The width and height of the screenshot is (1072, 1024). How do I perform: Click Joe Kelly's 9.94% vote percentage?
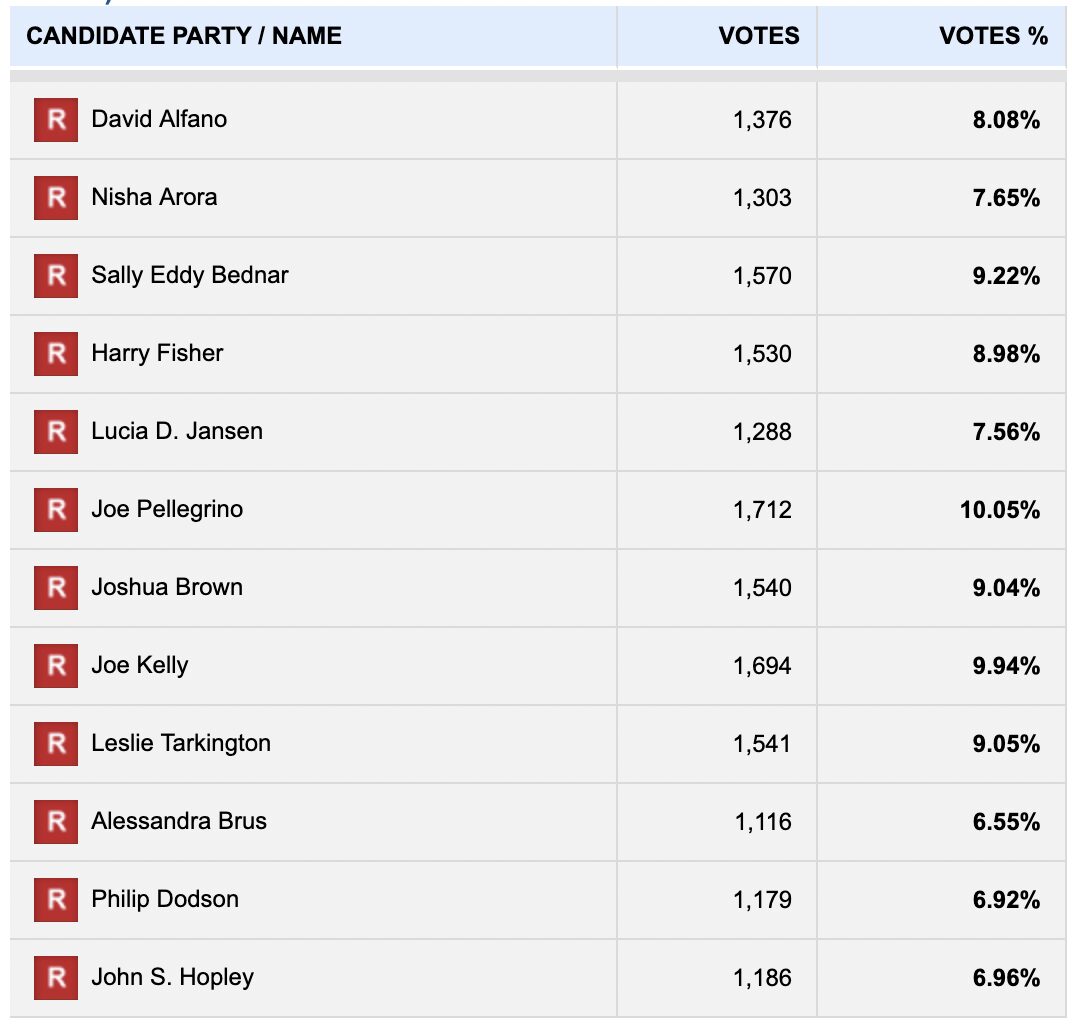pos(1006,666)
